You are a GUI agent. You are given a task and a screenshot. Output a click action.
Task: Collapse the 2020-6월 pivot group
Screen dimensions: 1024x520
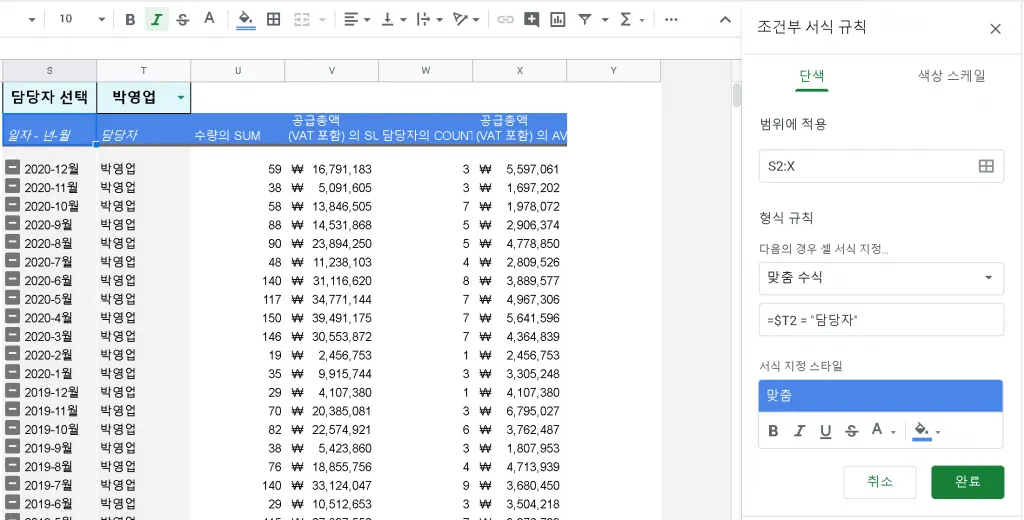(12, 279)
